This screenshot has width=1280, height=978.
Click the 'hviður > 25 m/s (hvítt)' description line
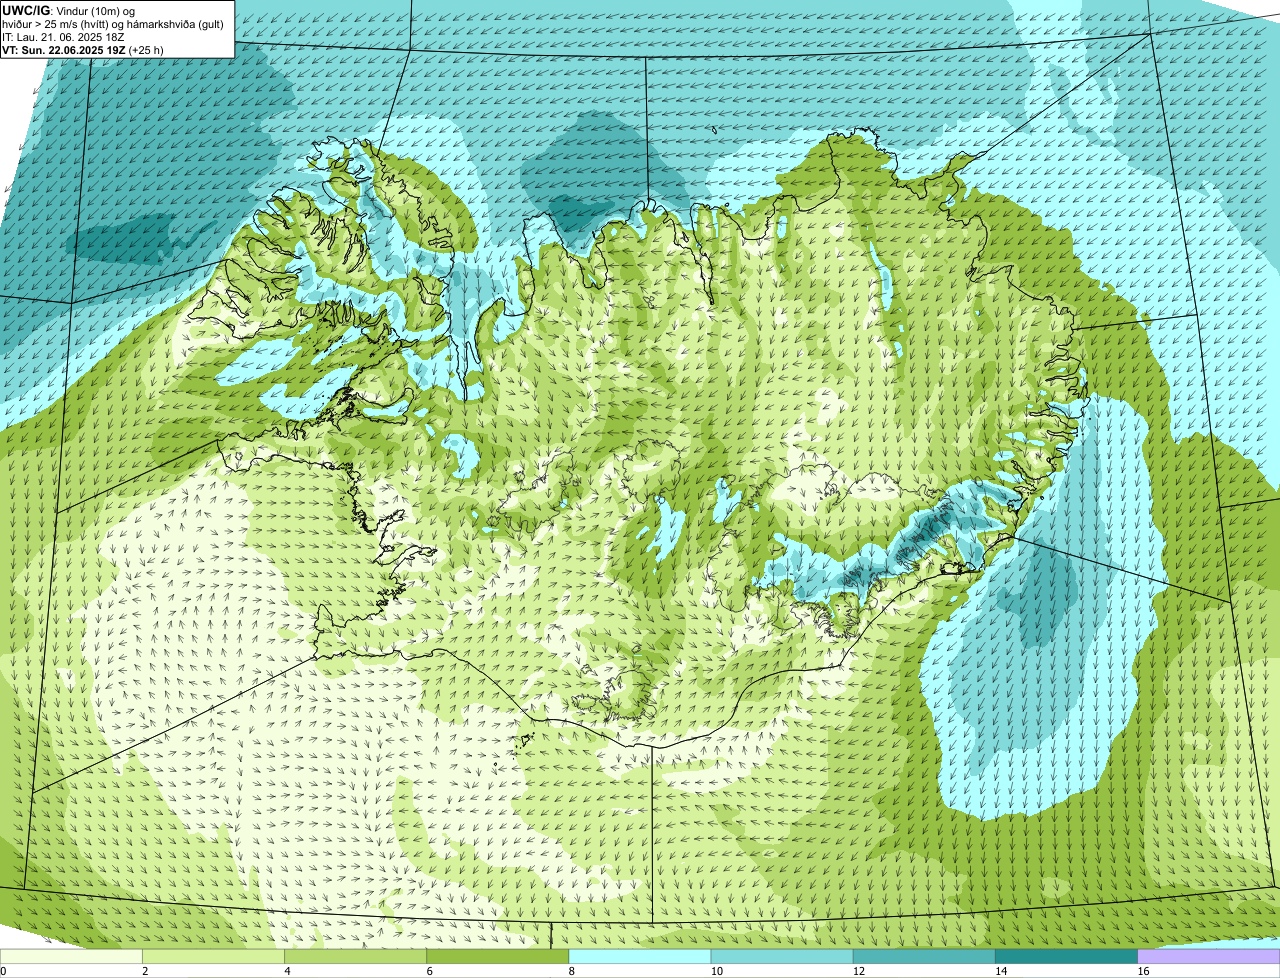click(115, 24)
